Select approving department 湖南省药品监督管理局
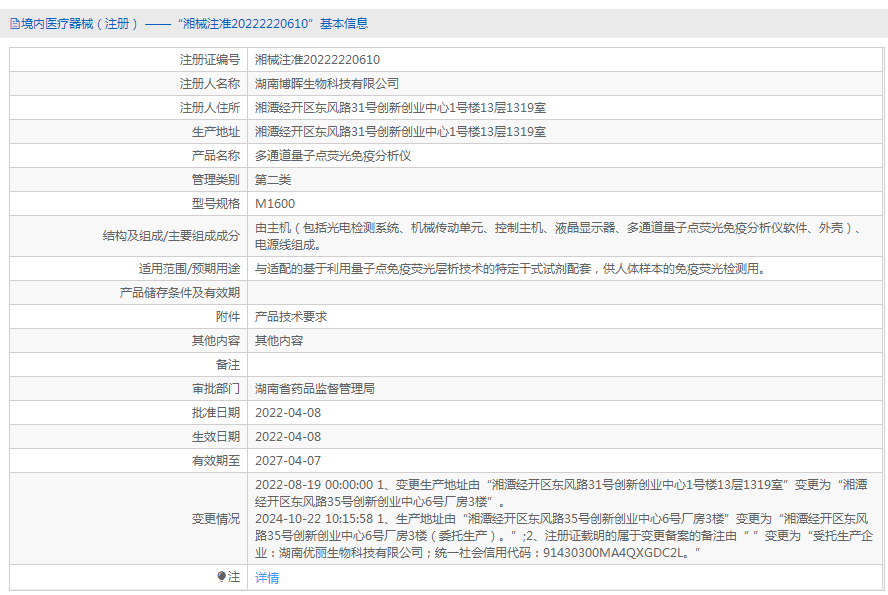This screenshot has width=888, height=595. (x=315, y=389)
